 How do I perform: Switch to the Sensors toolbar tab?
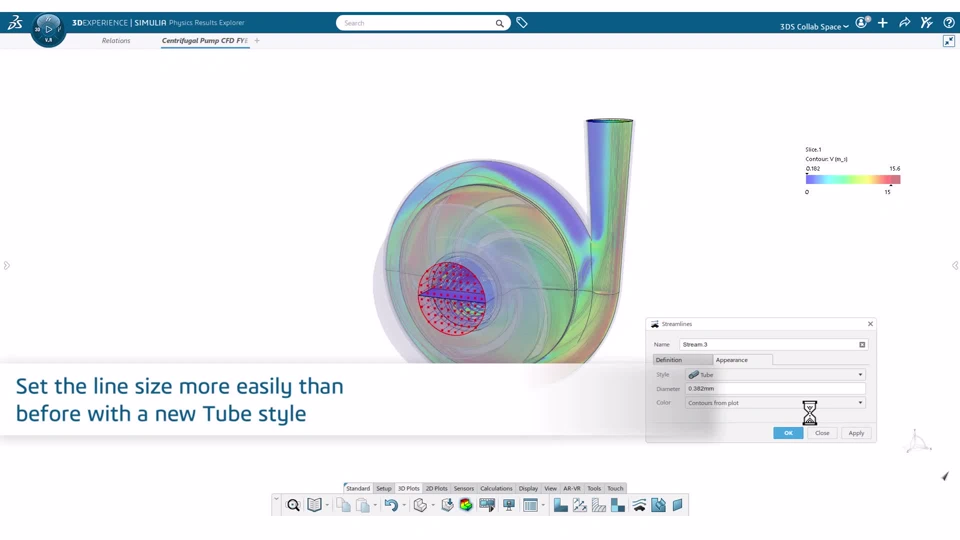point(463,489)
